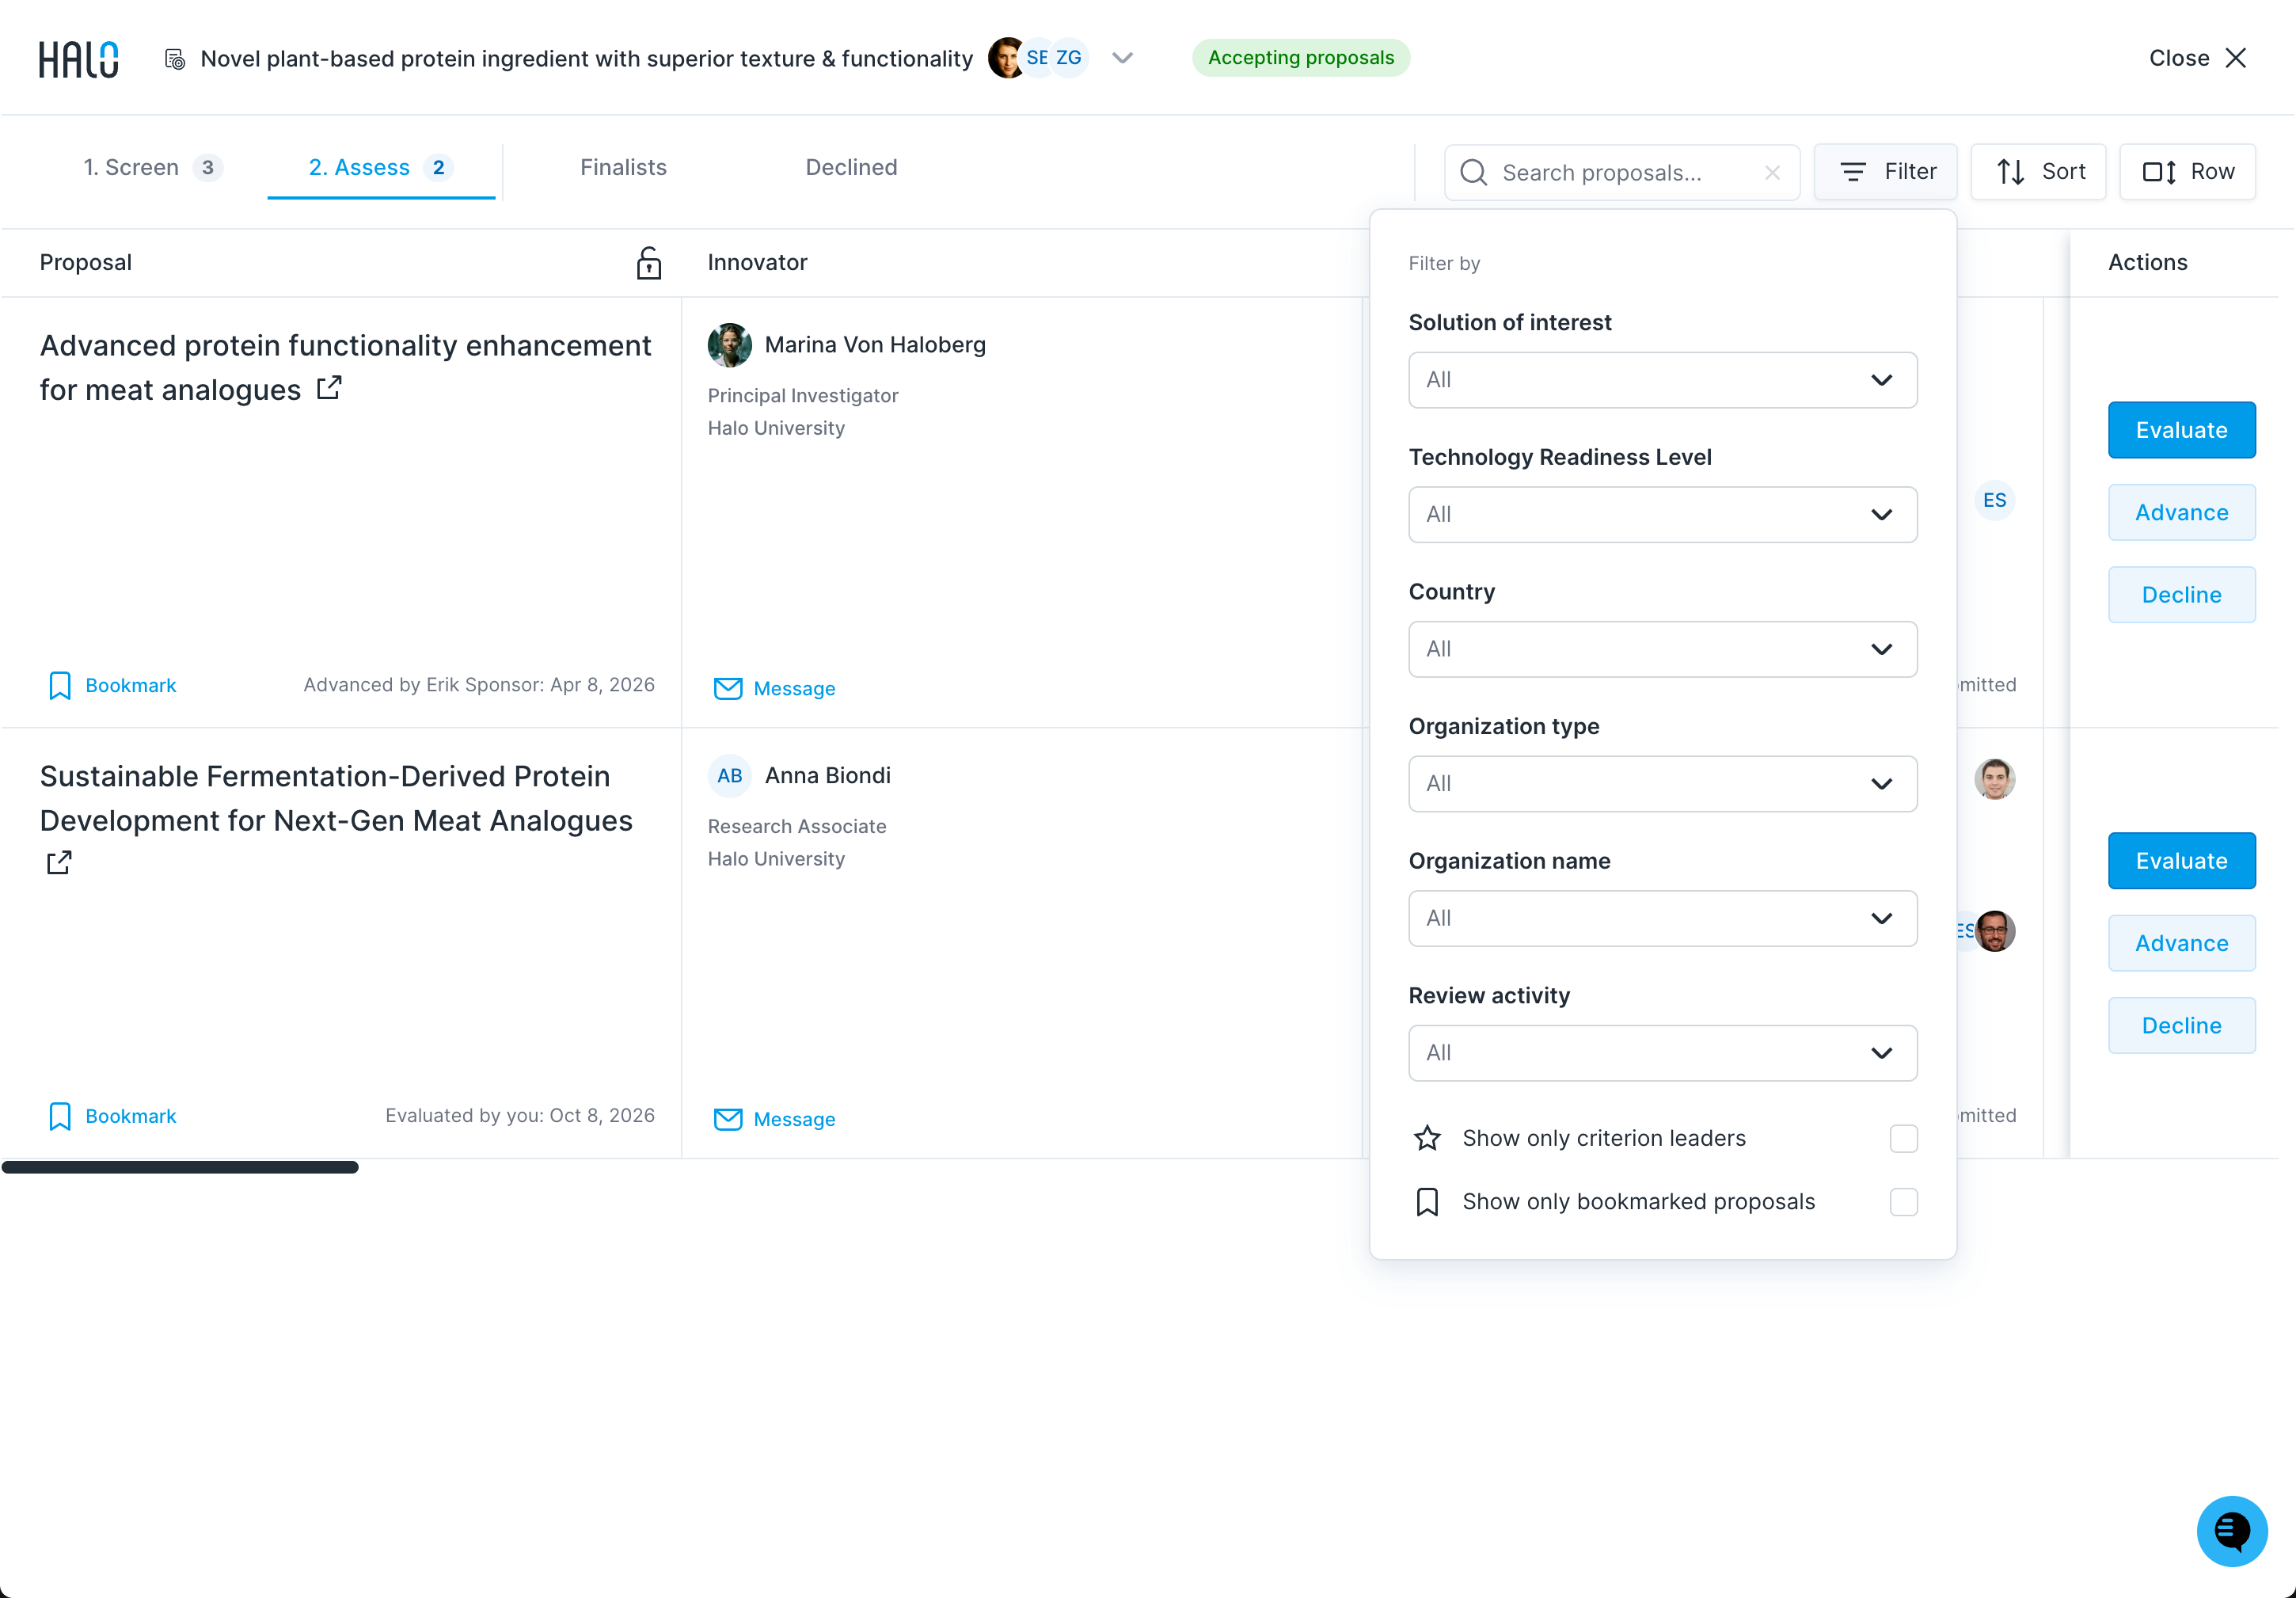Toggle the Filter button
The height and width of the screenshot is (1598, 2296).
coord(1885,172)
